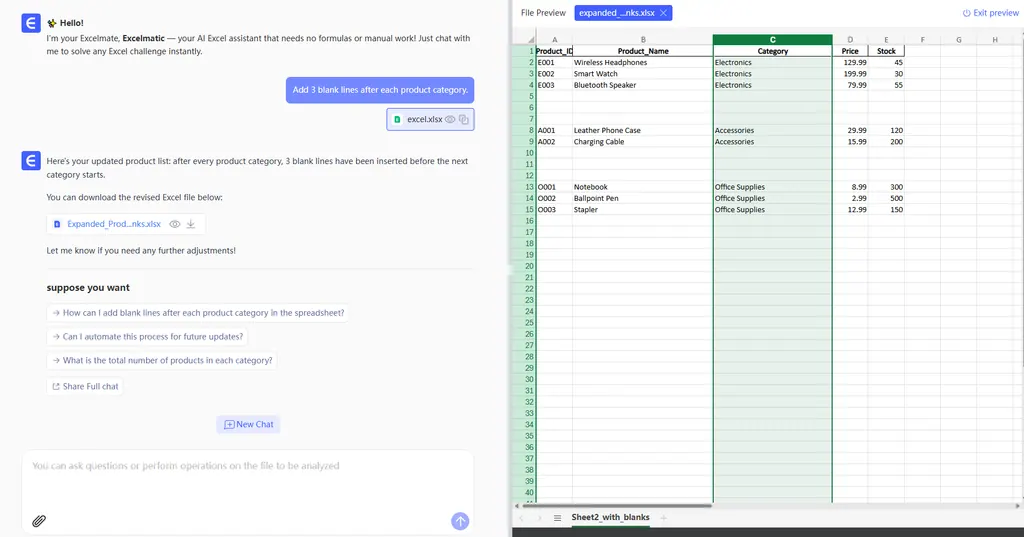This screenshot has width=1024, height=537.
Task: Click Exit preview
Action: click(990, 13)
